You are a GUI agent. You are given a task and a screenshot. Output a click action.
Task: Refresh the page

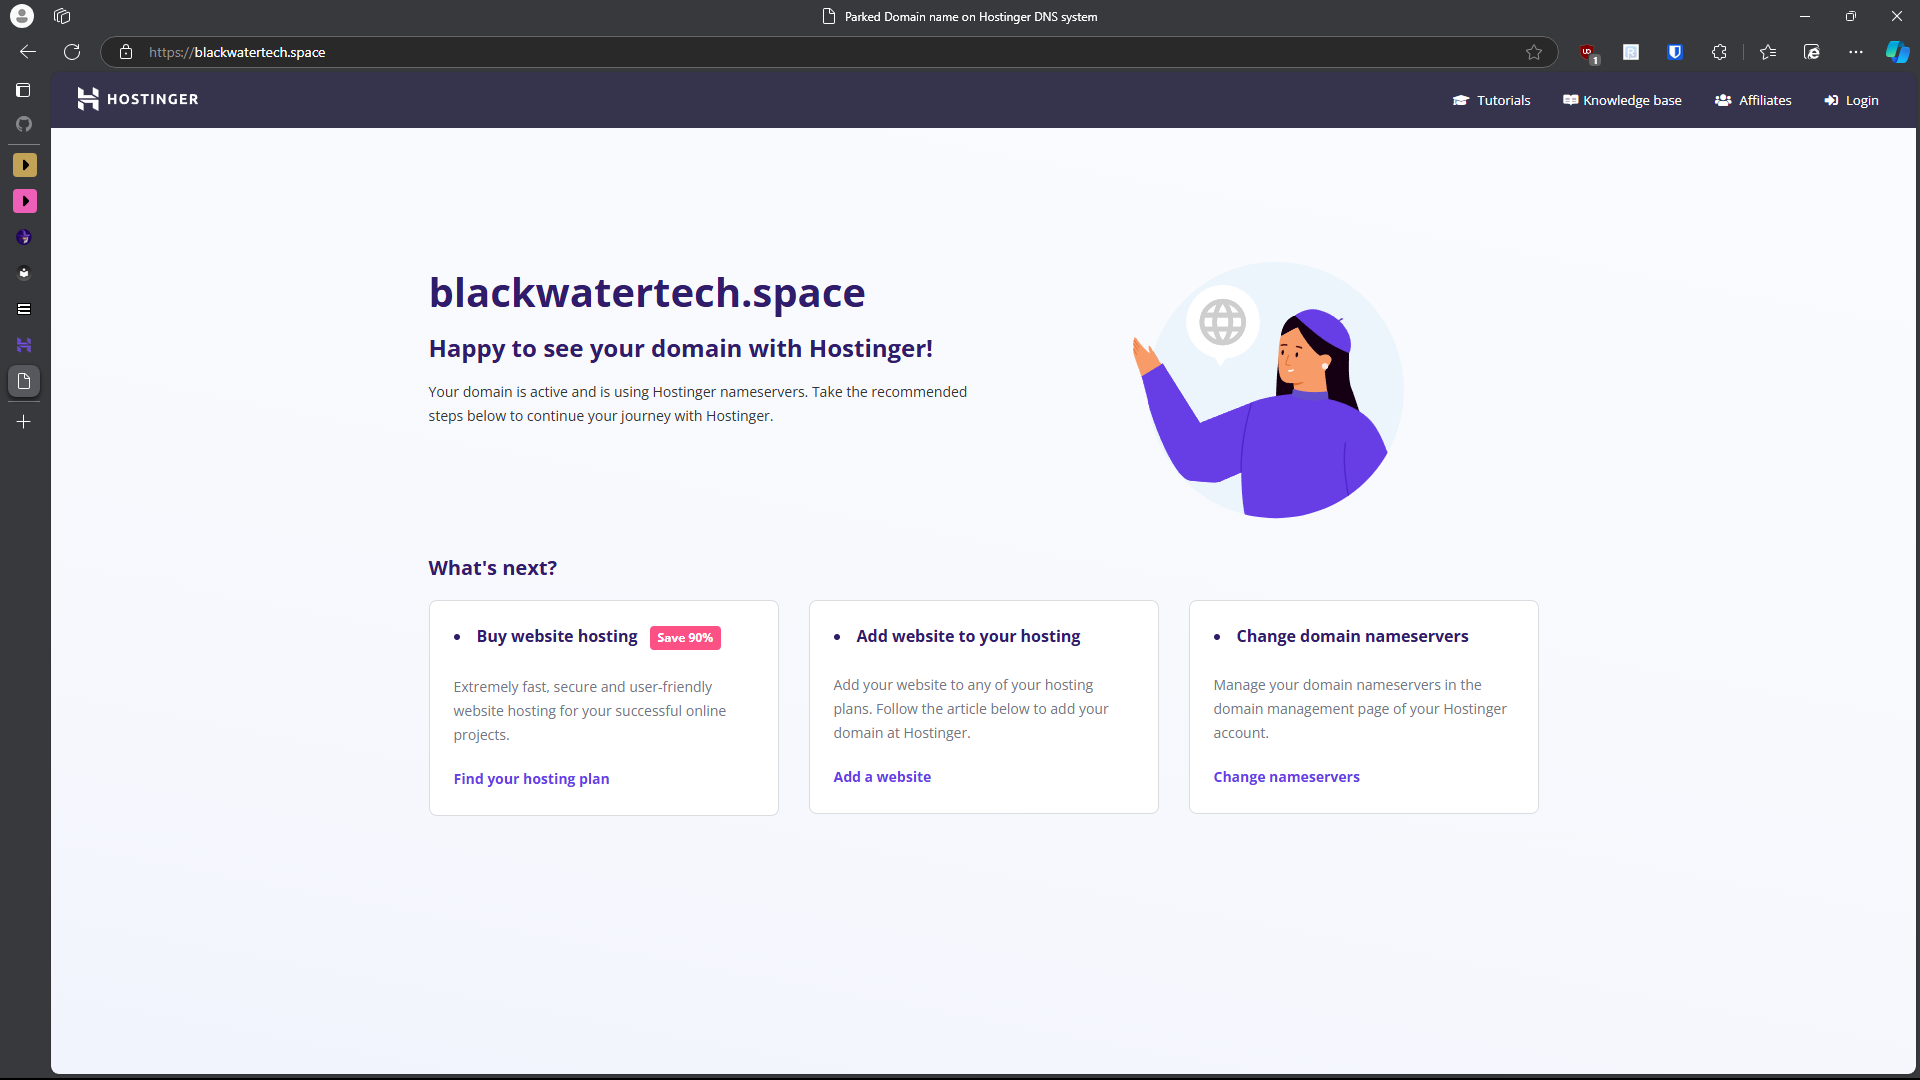[x=72, y=52]
